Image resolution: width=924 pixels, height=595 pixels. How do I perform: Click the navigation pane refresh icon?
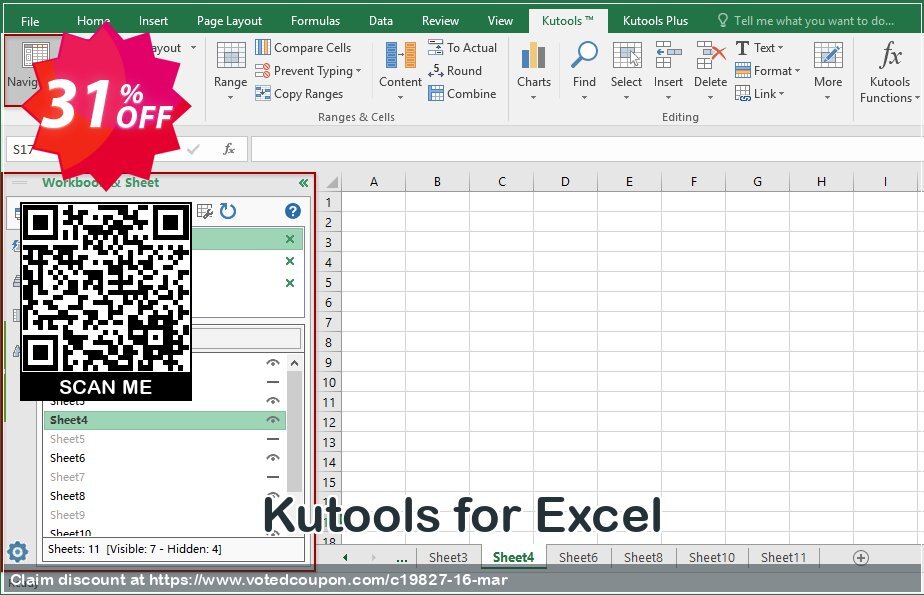point(228,211)
